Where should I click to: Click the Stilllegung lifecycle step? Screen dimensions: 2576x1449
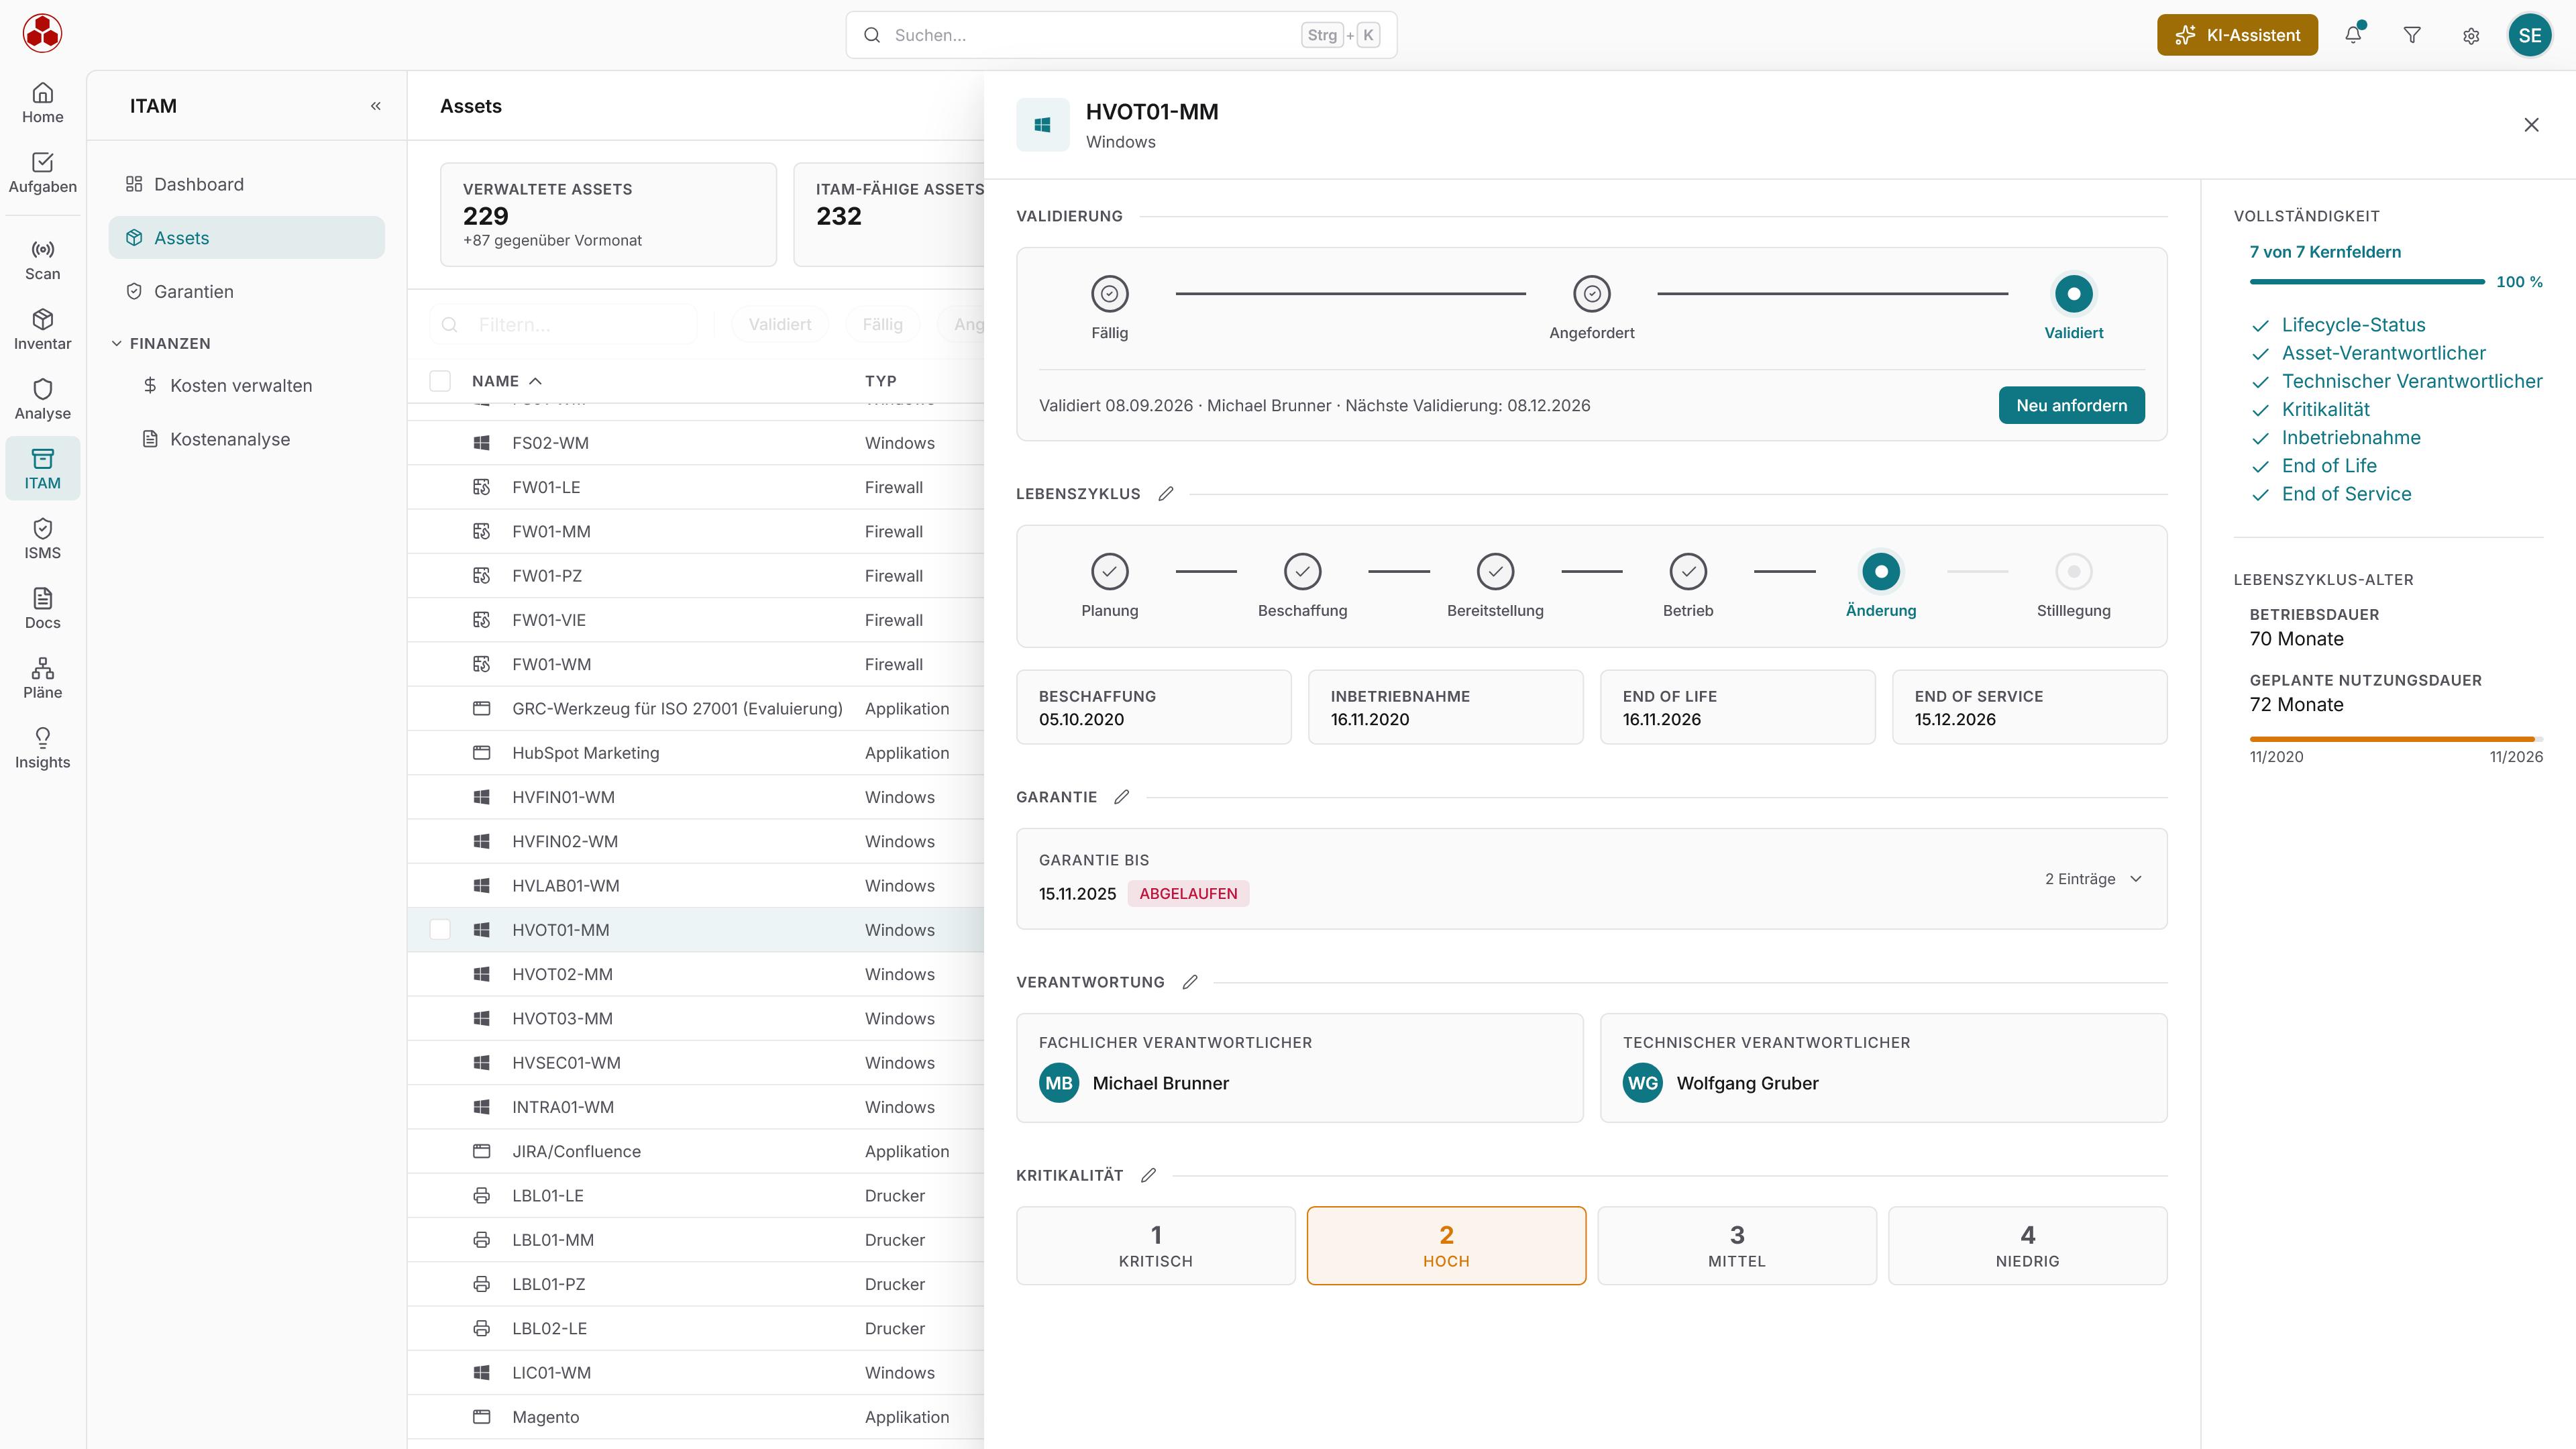(2073, 586)
